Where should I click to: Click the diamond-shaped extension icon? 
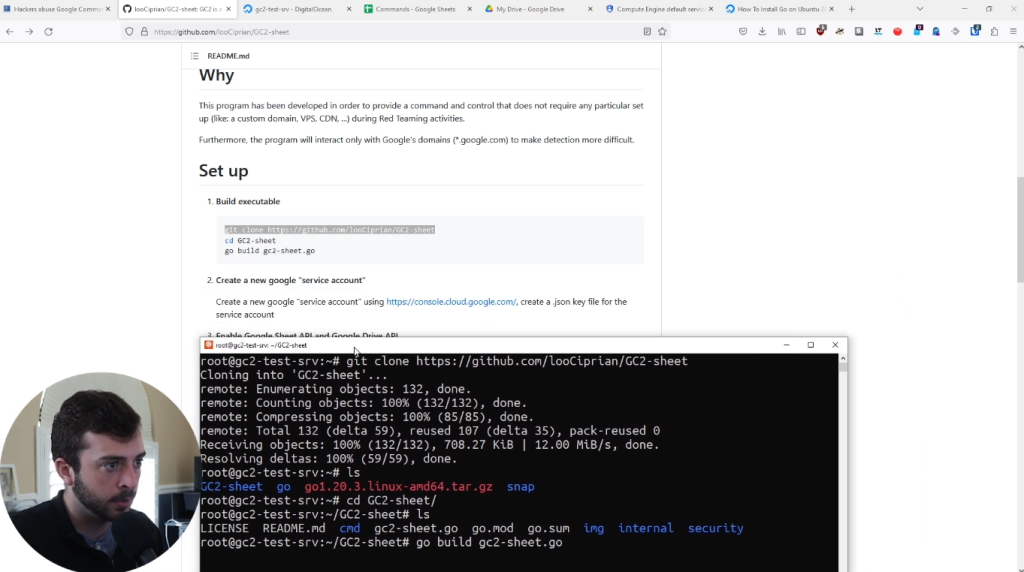(955, 31)
